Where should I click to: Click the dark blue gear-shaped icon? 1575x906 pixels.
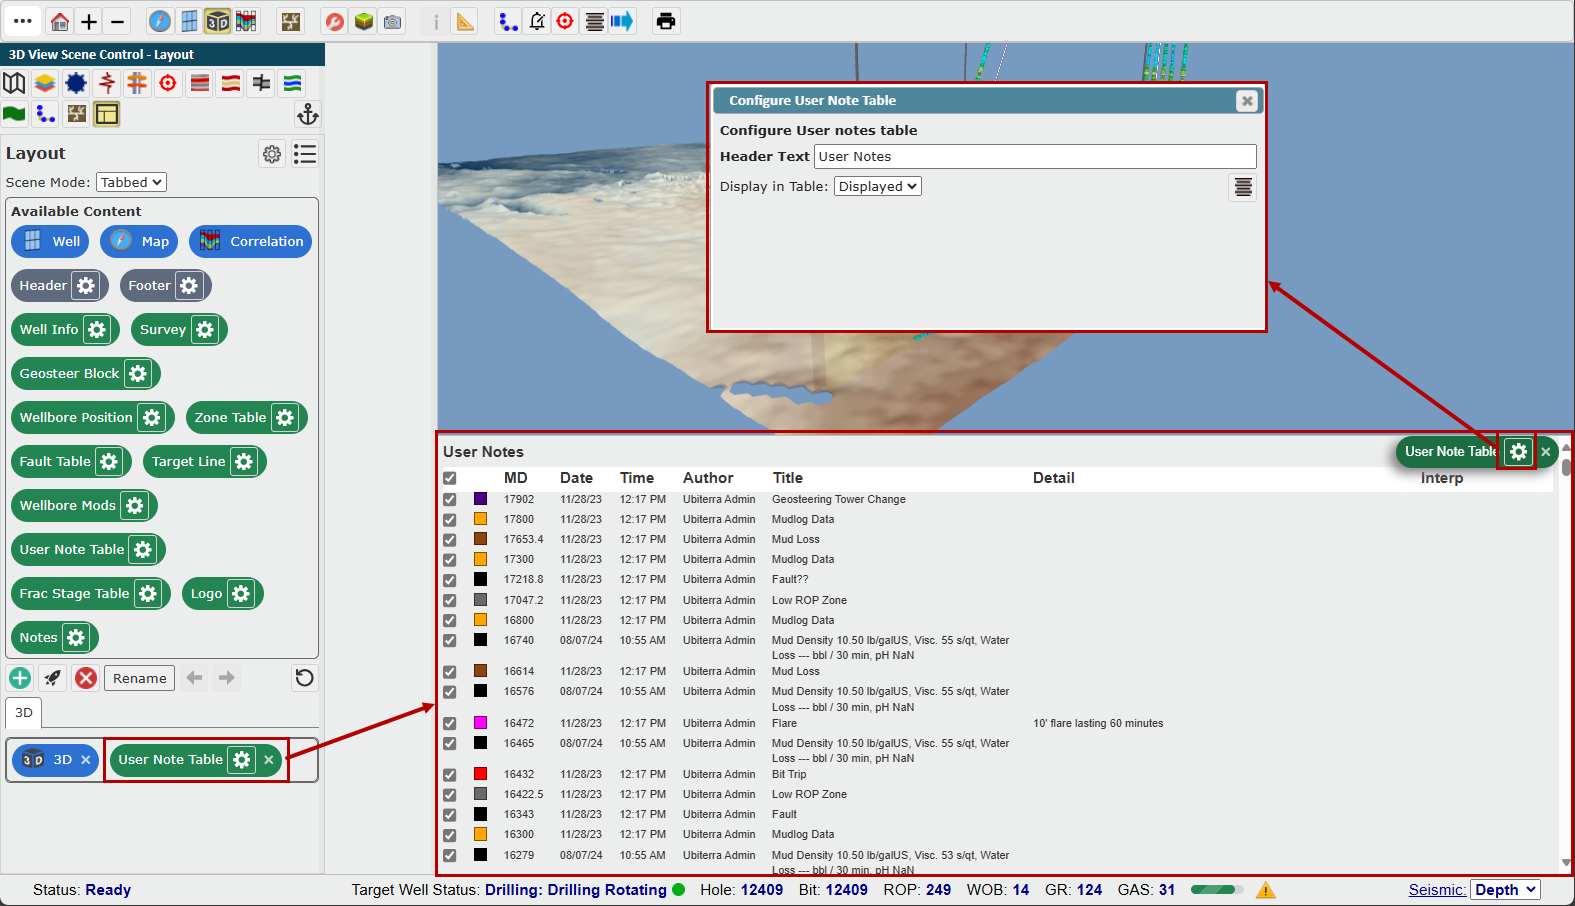tap(76, 83)
